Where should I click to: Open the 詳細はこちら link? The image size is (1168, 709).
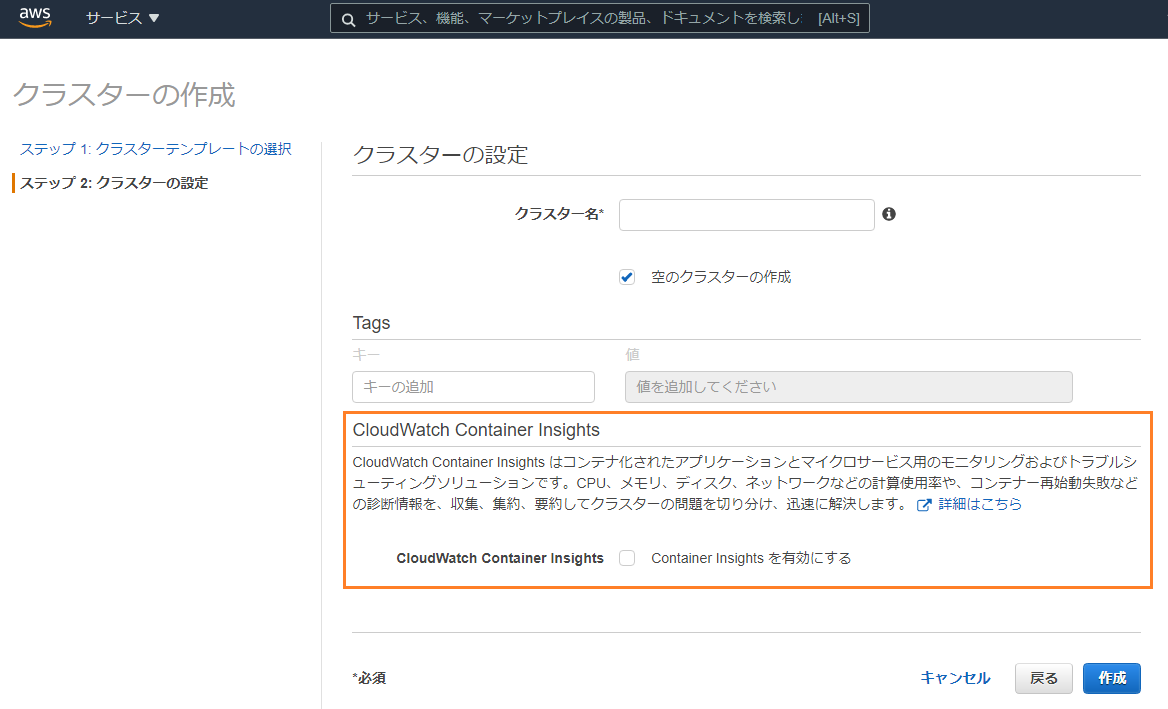pyautogui.click(x=980, y=504)
